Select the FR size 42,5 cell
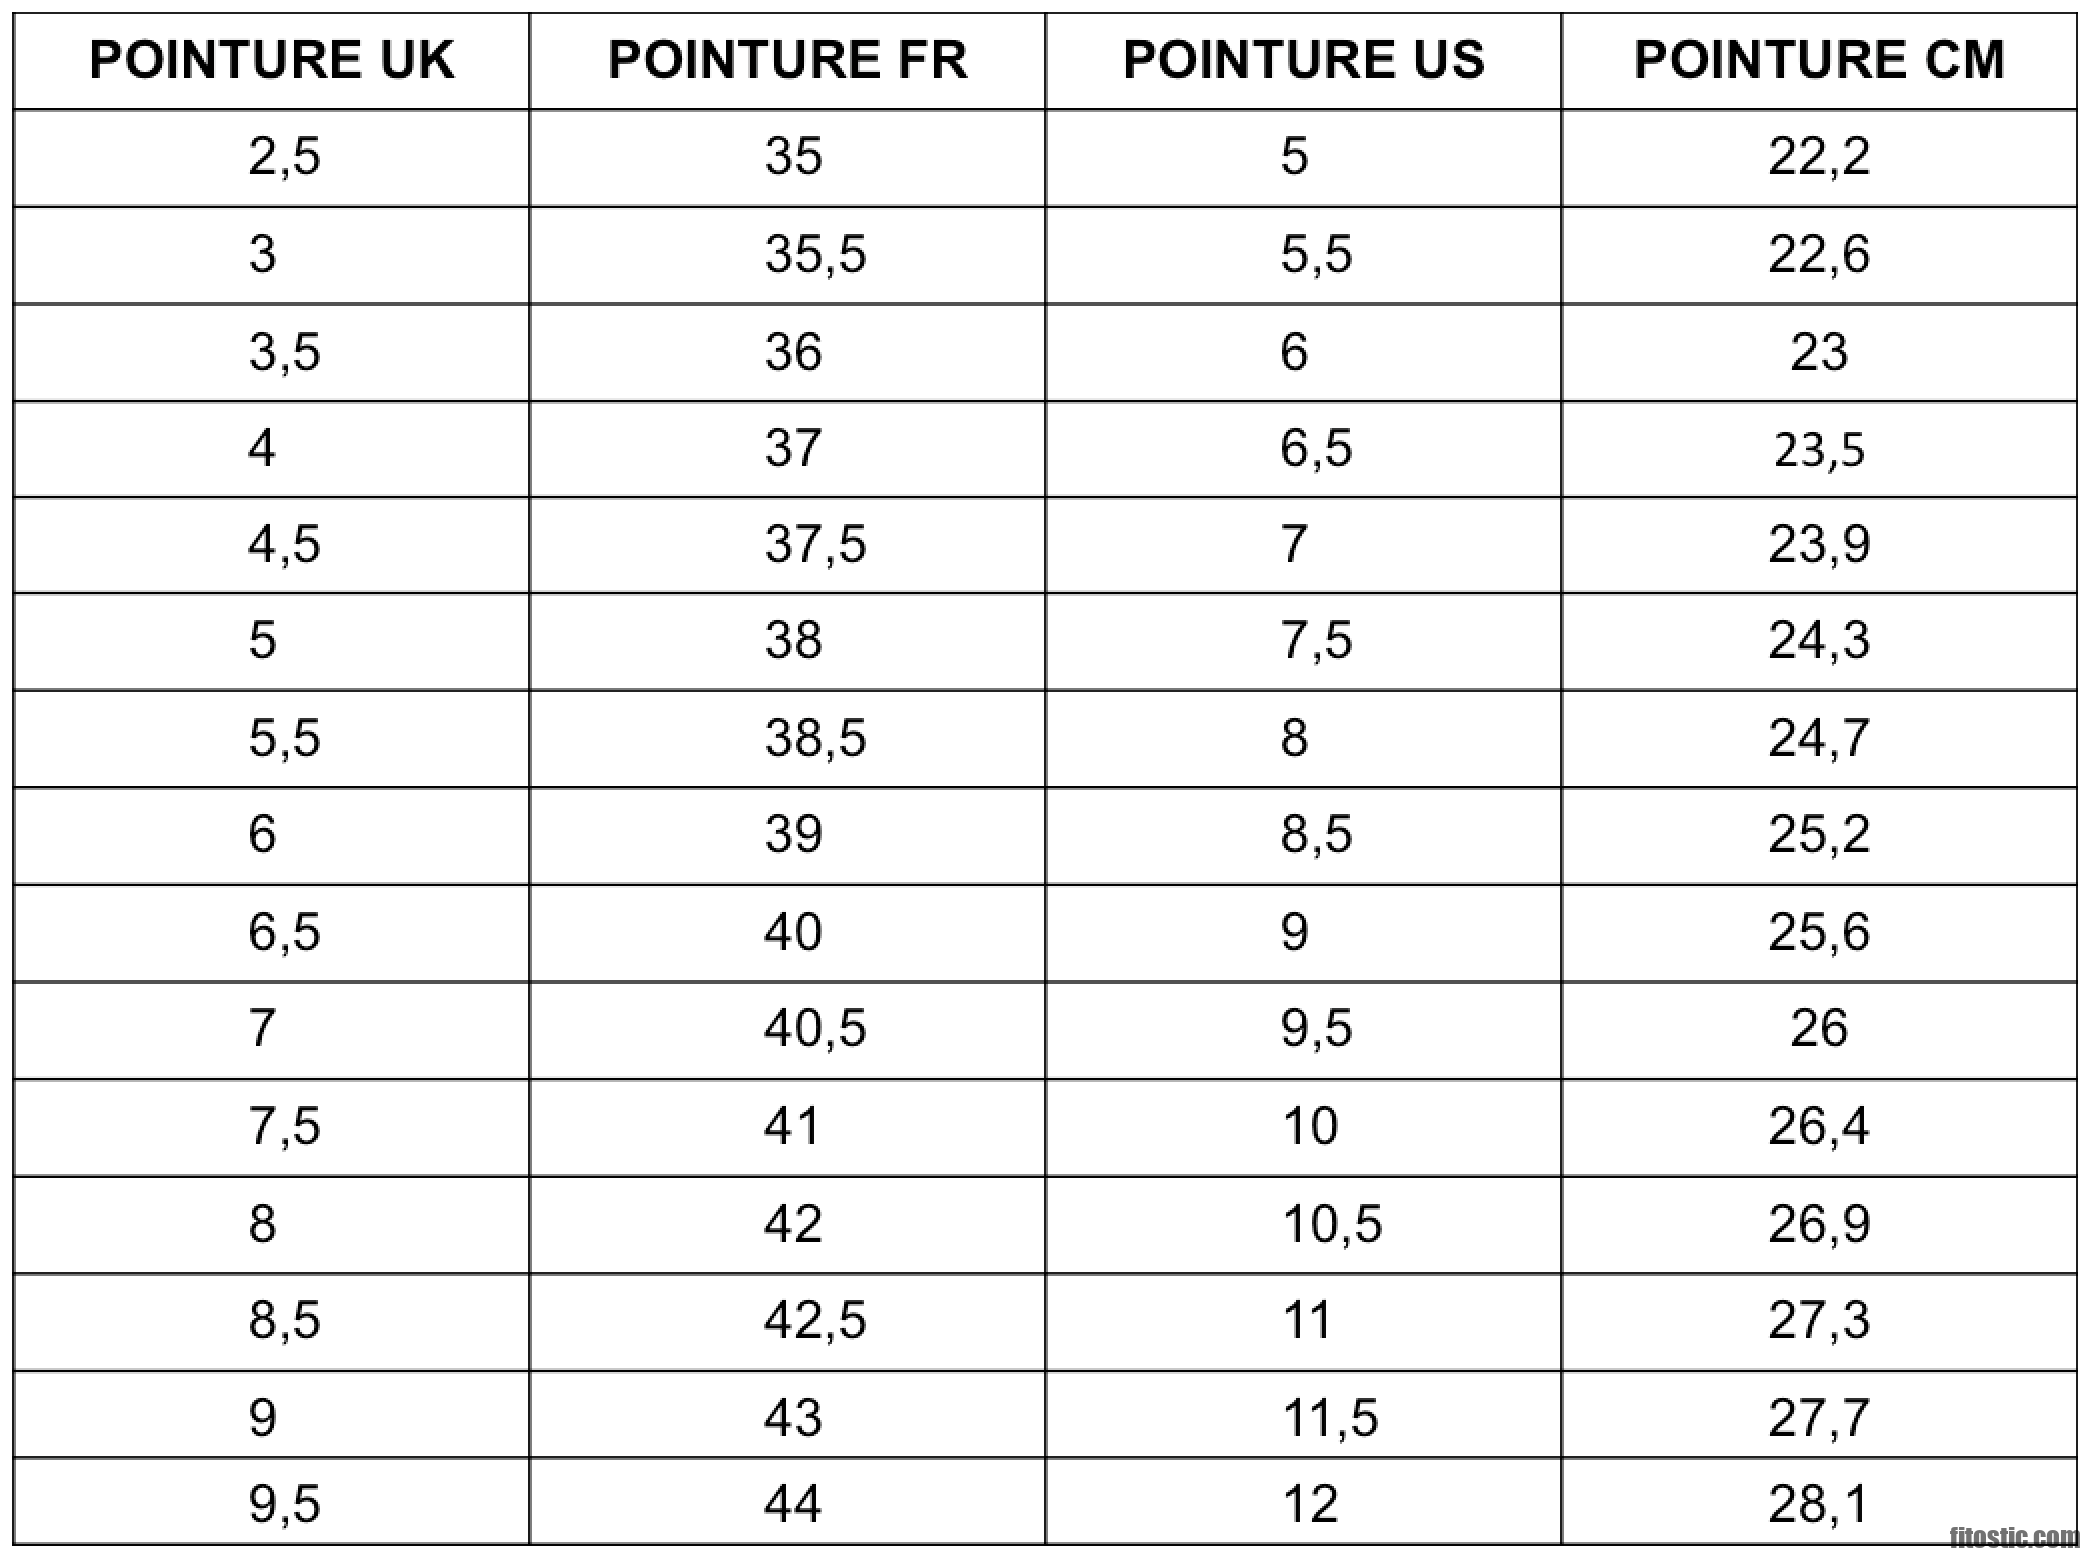The height and width of the screenshot is (1558, 2090). click(815, 1321)
